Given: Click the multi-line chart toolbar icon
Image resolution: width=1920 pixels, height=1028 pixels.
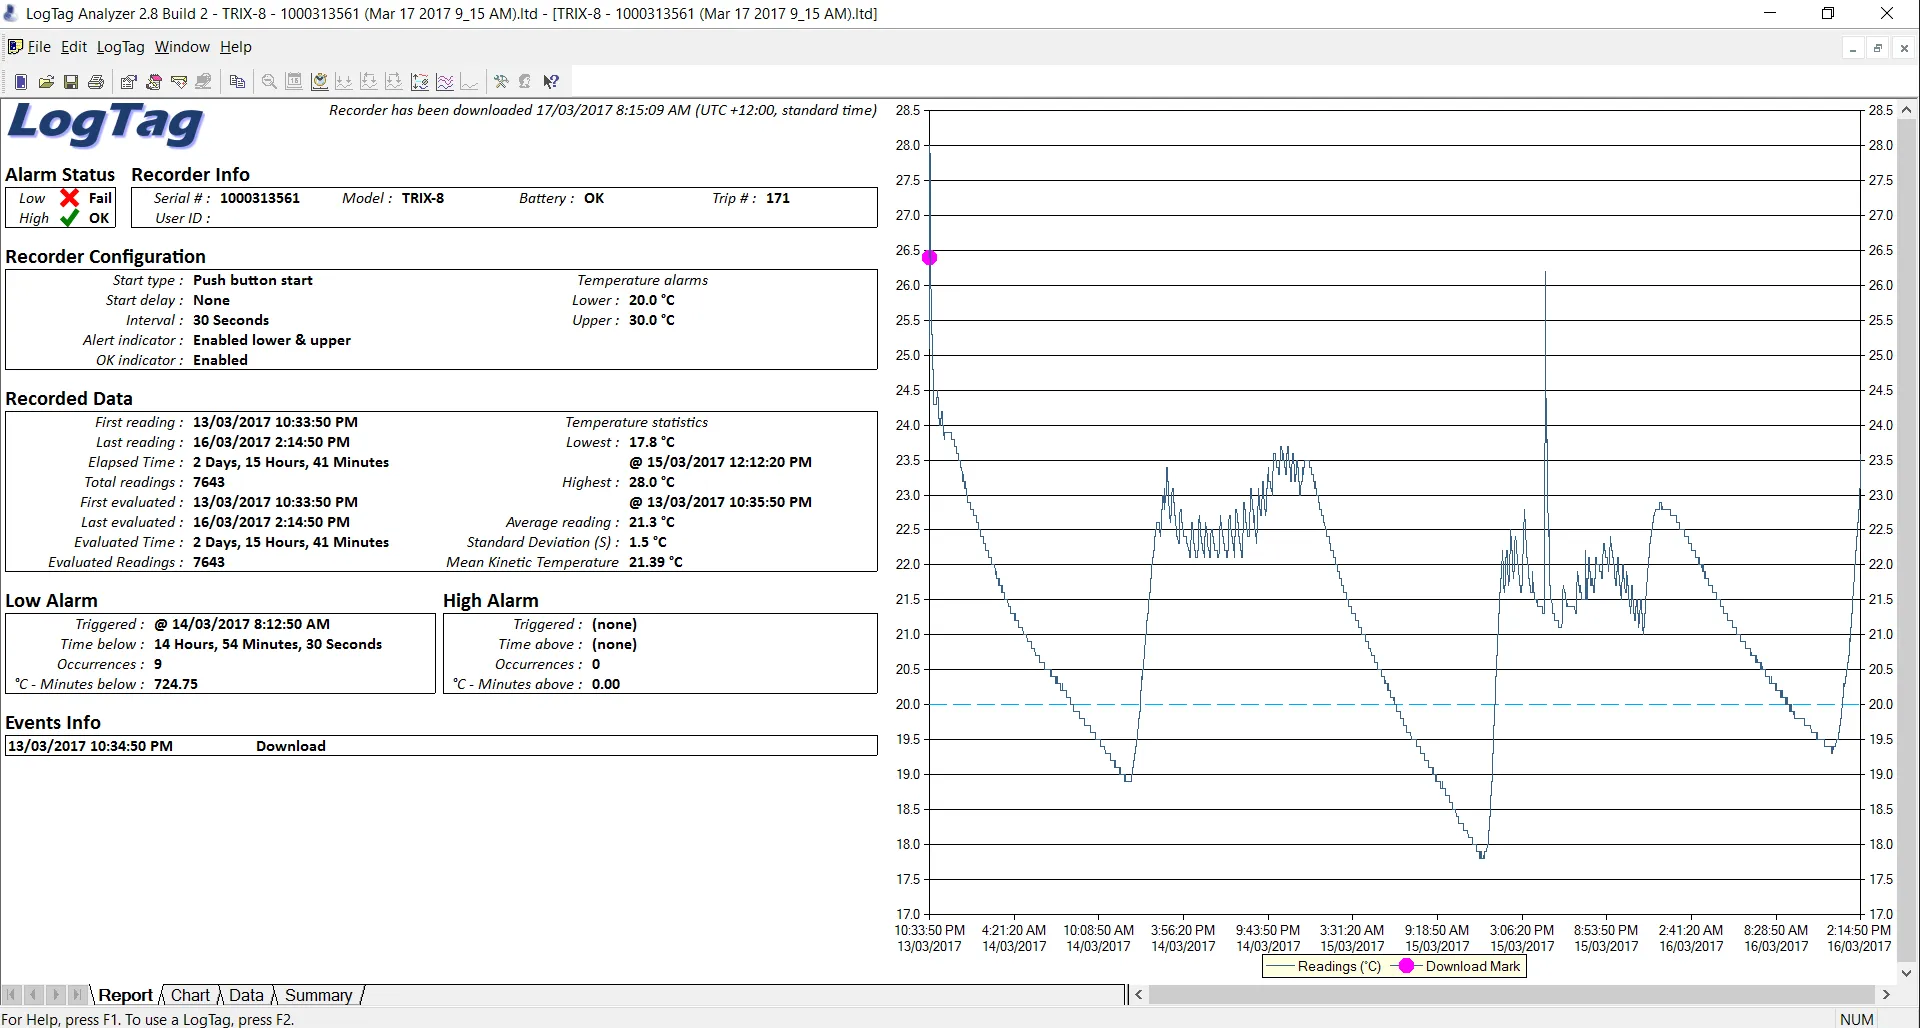Looking at the screenshot, I should pyautogui.click(x=445, y=82).
